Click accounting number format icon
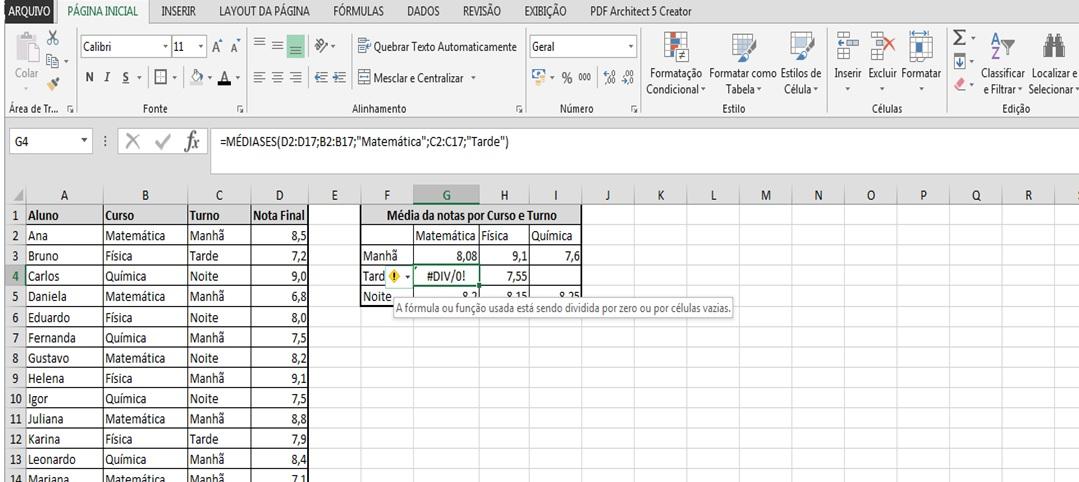The image size is (1079, 482). click(x=538, y=78)
